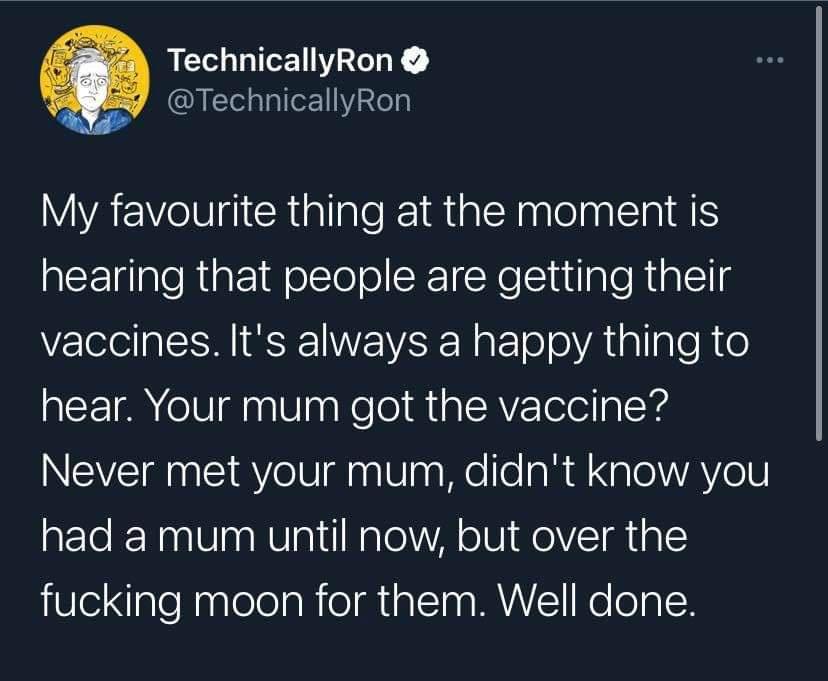This screenshot has height=681, width=828.
Task: Click the first line of the tweet
Action: coord(378,210)
